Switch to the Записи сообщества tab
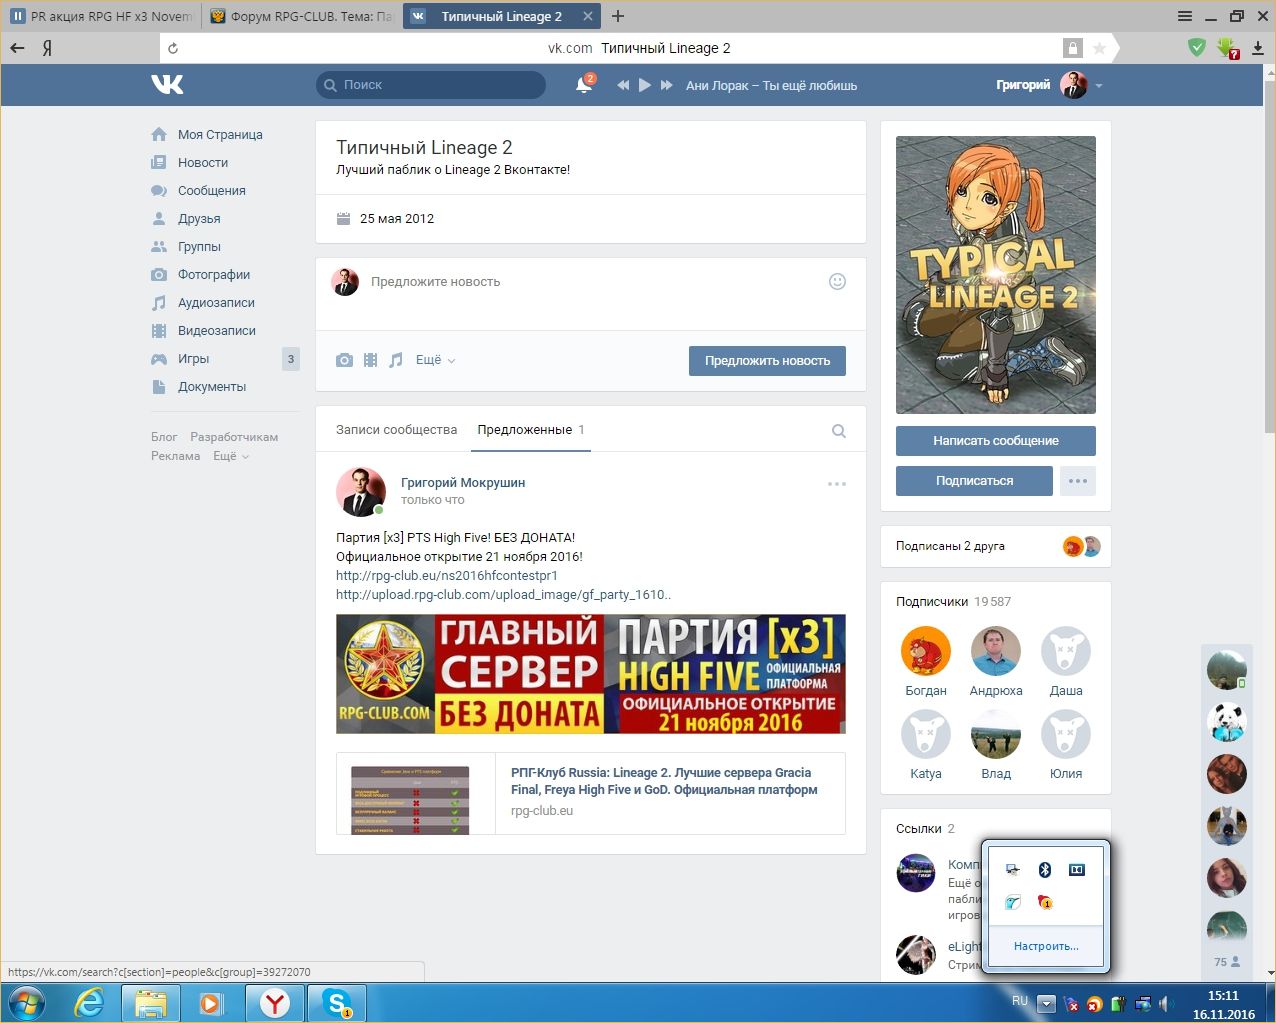 coord(396,430)
